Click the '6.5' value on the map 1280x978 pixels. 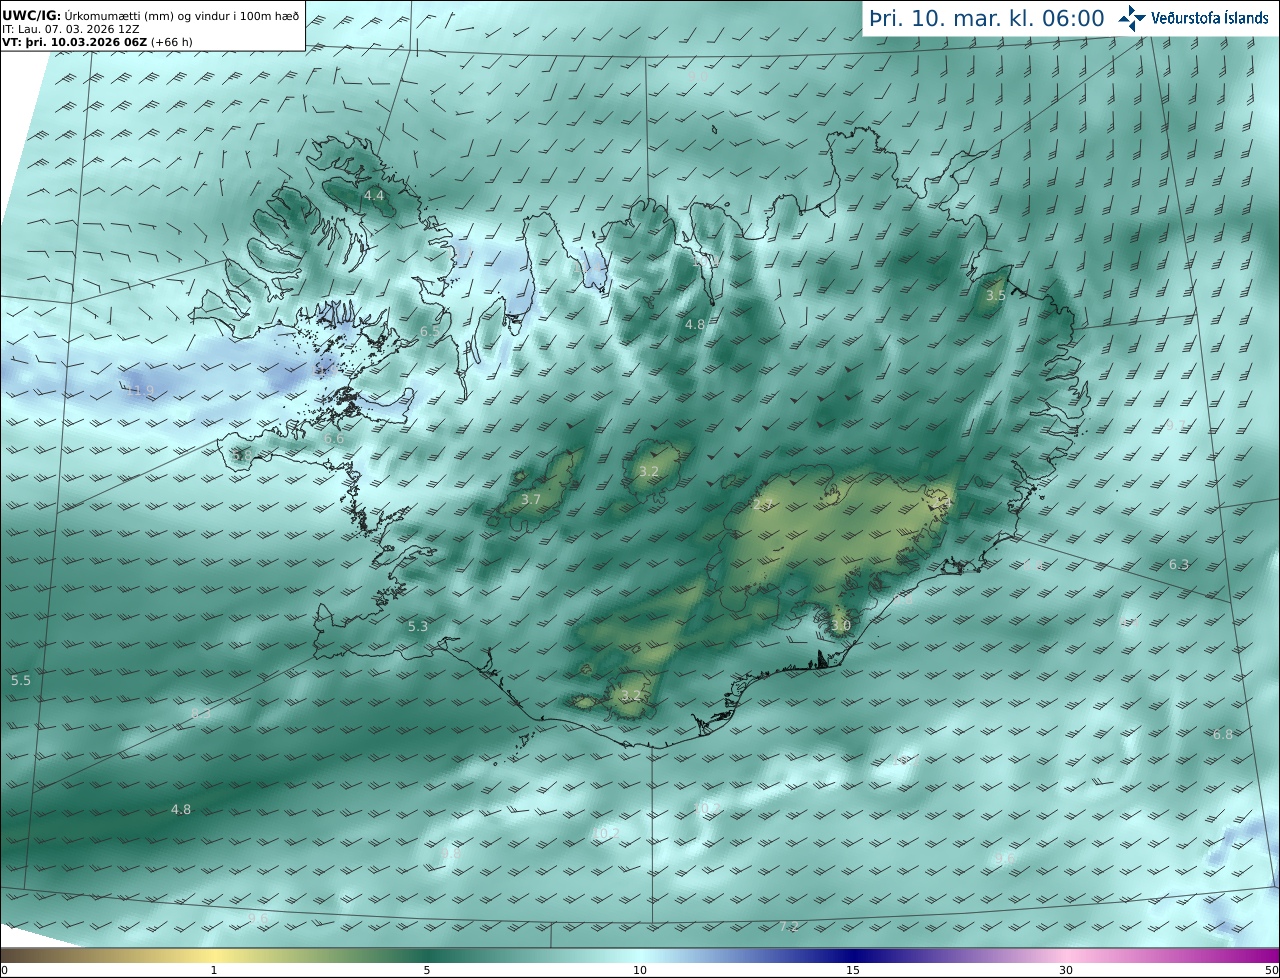click(430, 332)
